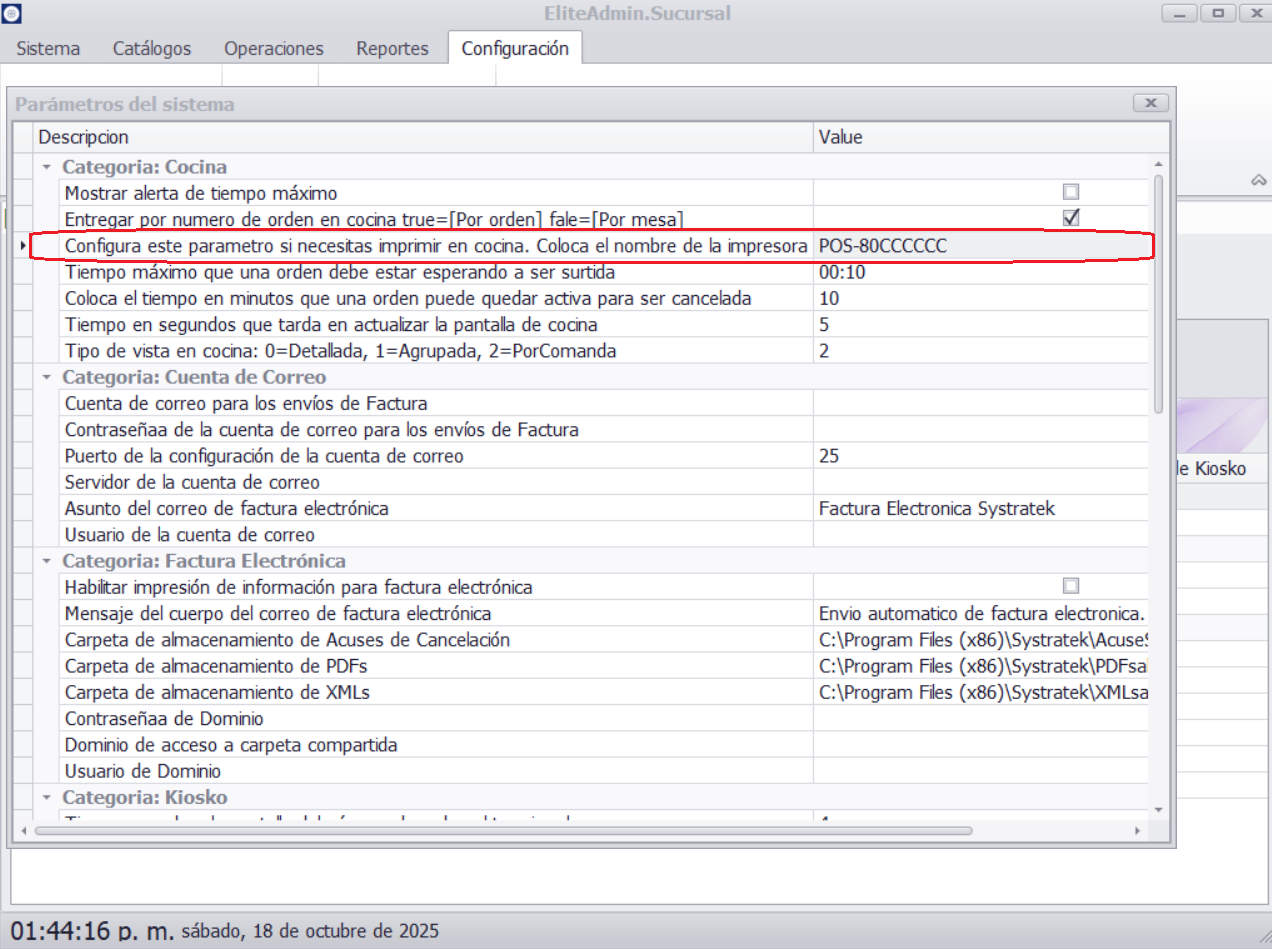This screenshot has width=1272, height=949.
Task: Collapse the Categoria: Cuenta de Correo group
Action: (x=47, y=377)
